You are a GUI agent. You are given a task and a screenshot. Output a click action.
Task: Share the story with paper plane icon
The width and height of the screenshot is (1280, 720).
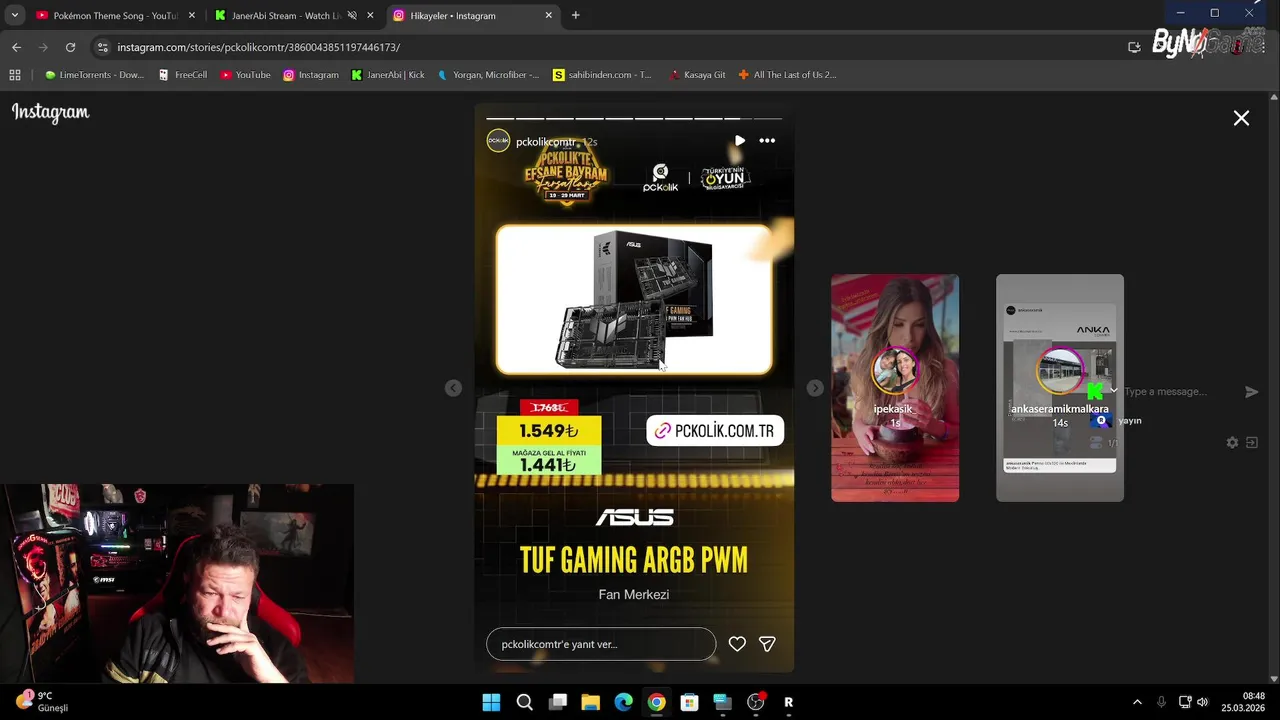coord(767,644)
